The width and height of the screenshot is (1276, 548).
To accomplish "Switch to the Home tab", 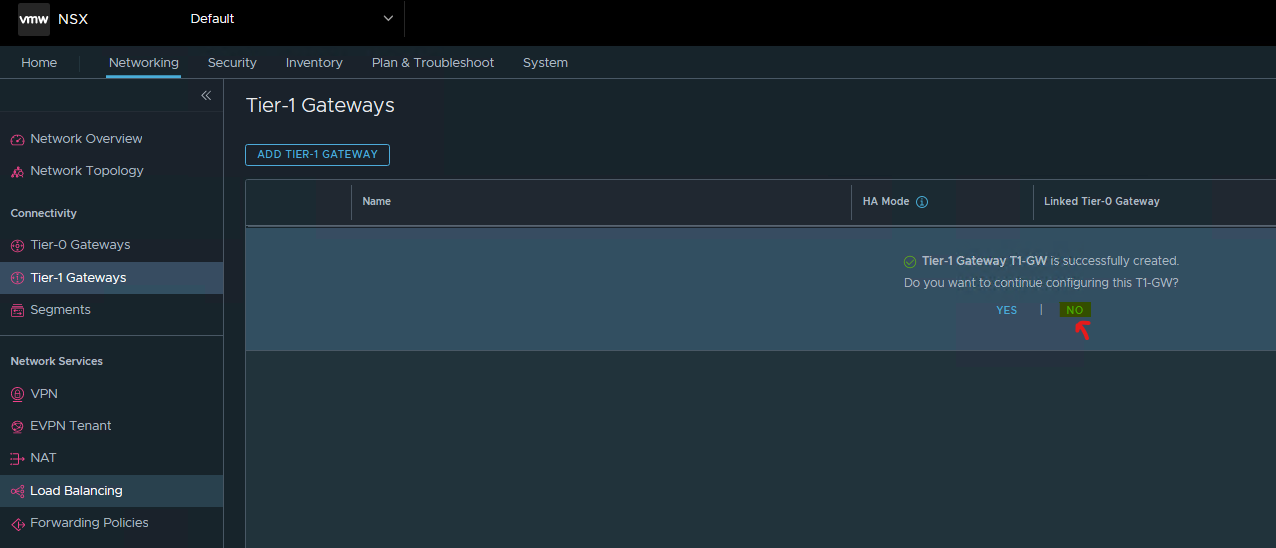I will pos(39,62).
